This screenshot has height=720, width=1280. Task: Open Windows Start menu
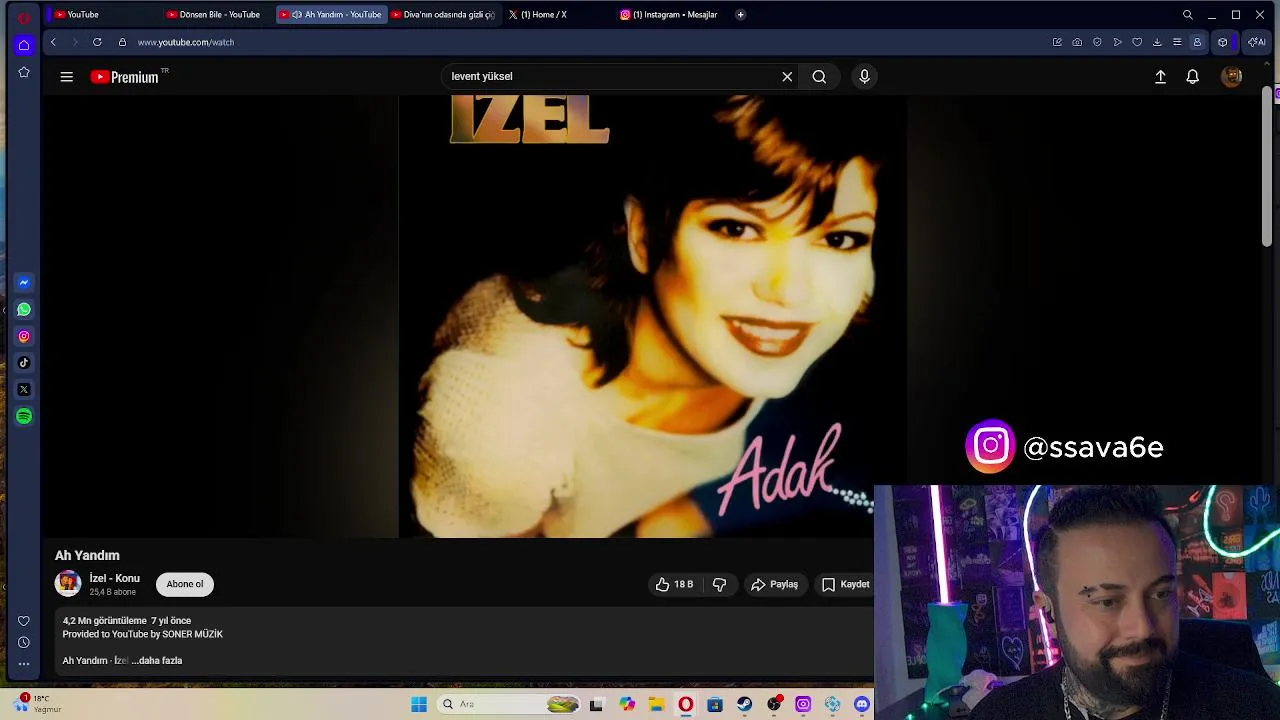(x=419, y=704)
